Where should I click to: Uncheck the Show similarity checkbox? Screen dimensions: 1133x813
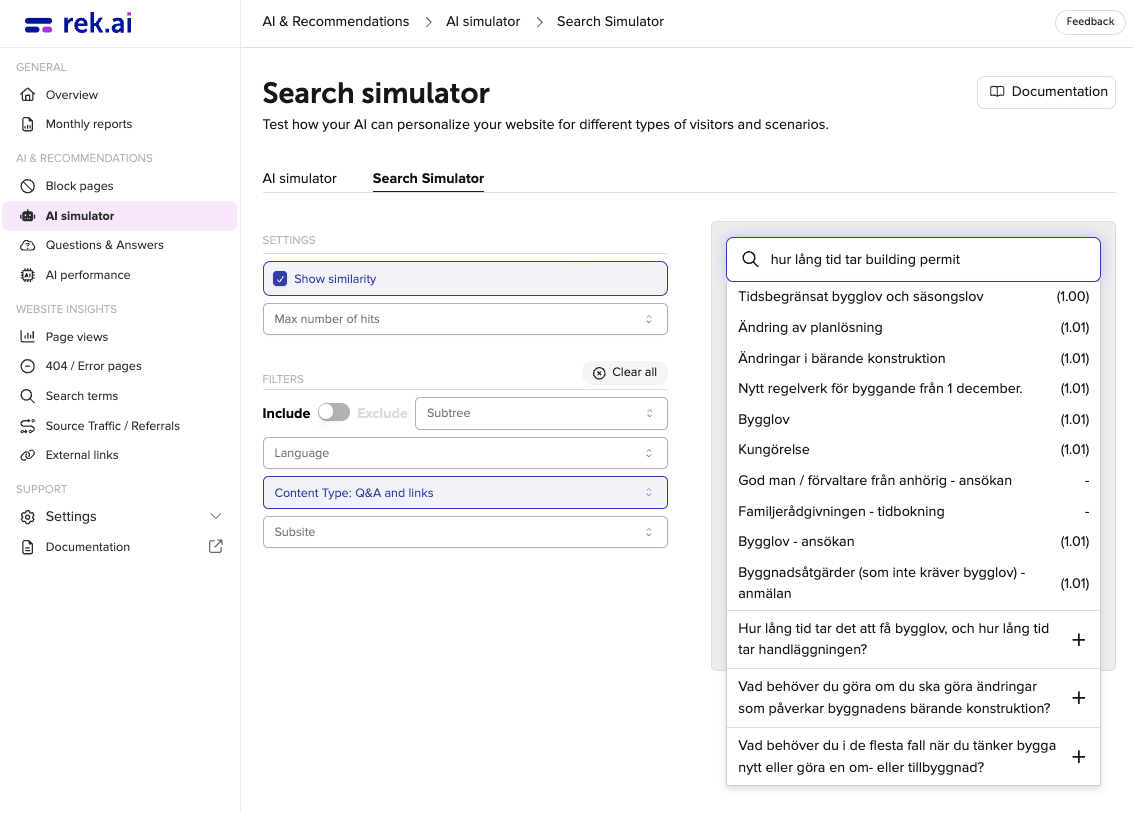[280, 279]
